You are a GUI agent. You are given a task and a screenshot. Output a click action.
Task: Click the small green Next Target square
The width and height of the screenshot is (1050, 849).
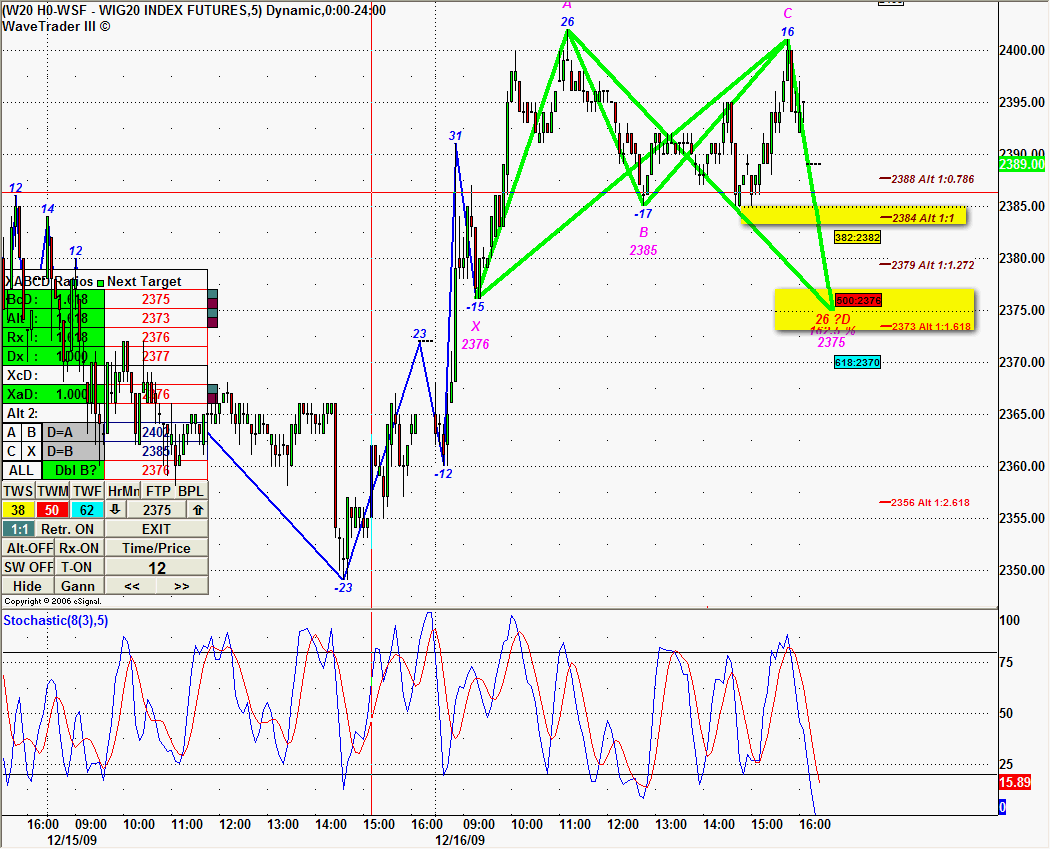(100, 282)
